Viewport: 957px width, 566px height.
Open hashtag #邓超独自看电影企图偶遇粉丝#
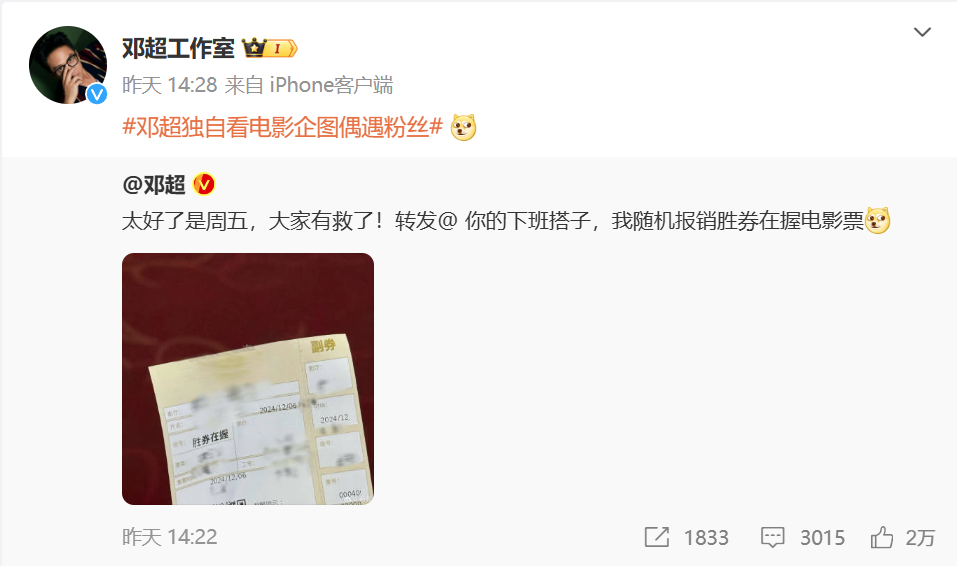283,127
